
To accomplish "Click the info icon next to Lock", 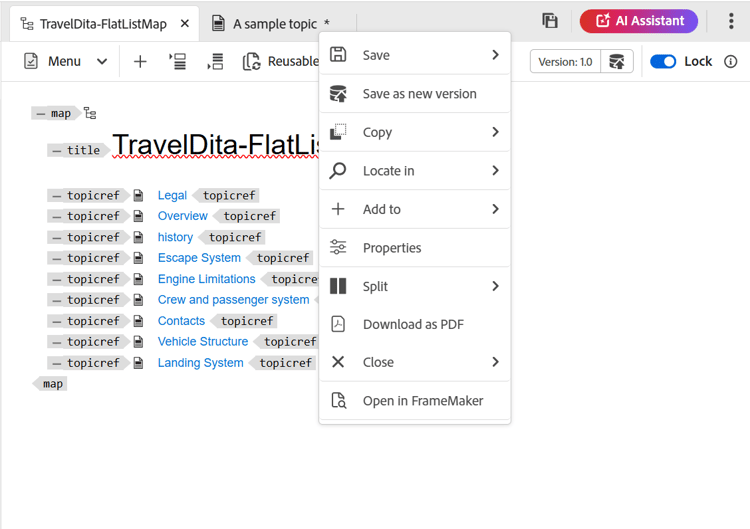I will click(730, 62).
